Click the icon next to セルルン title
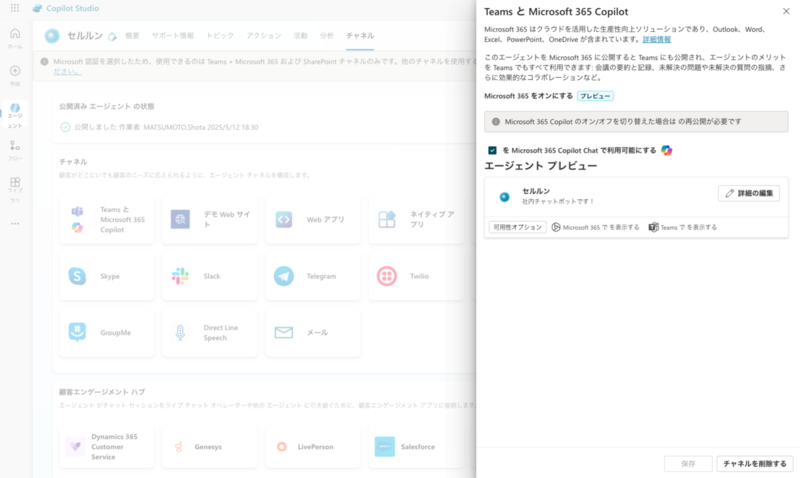This screenshot has width=800, height=478. (x=112, y=36)
